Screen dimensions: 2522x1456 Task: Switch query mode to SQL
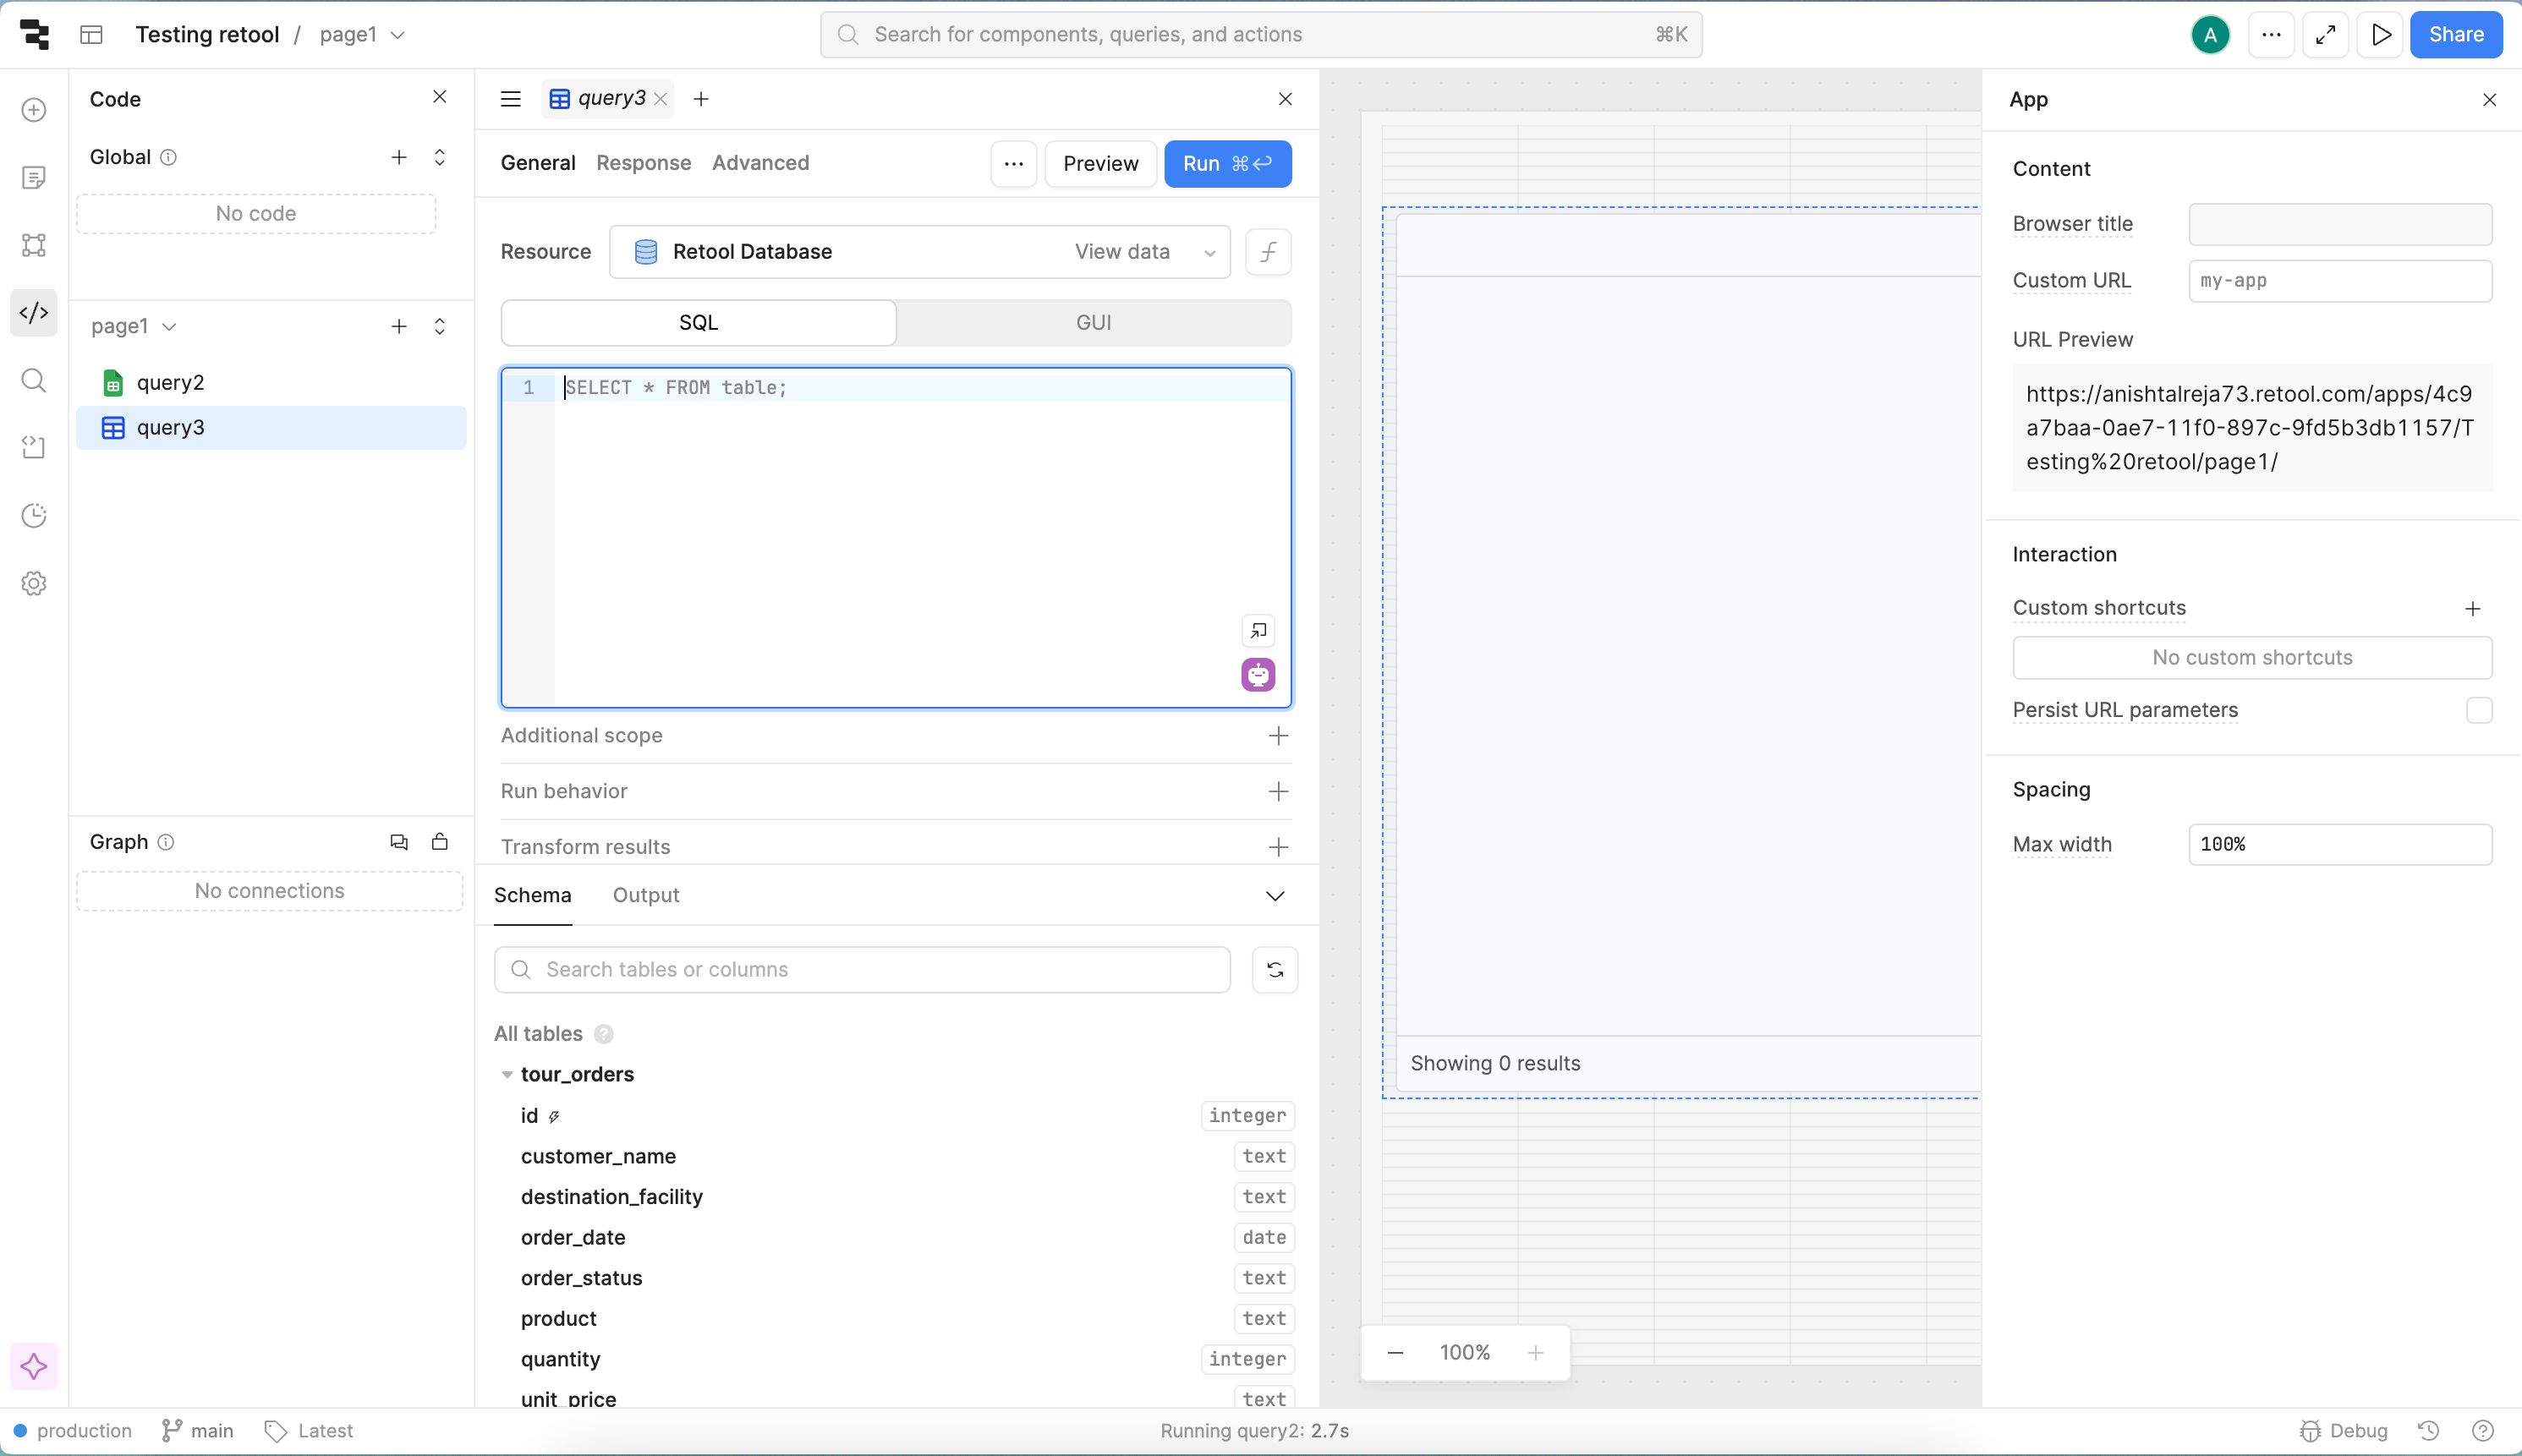click(x=698, y=323)
